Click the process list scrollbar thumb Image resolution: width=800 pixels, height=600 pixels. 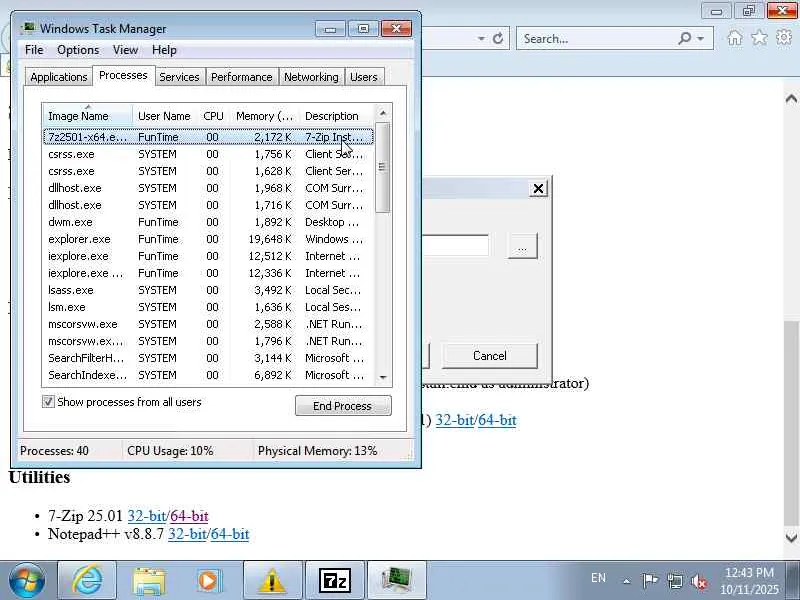[383, 167]
